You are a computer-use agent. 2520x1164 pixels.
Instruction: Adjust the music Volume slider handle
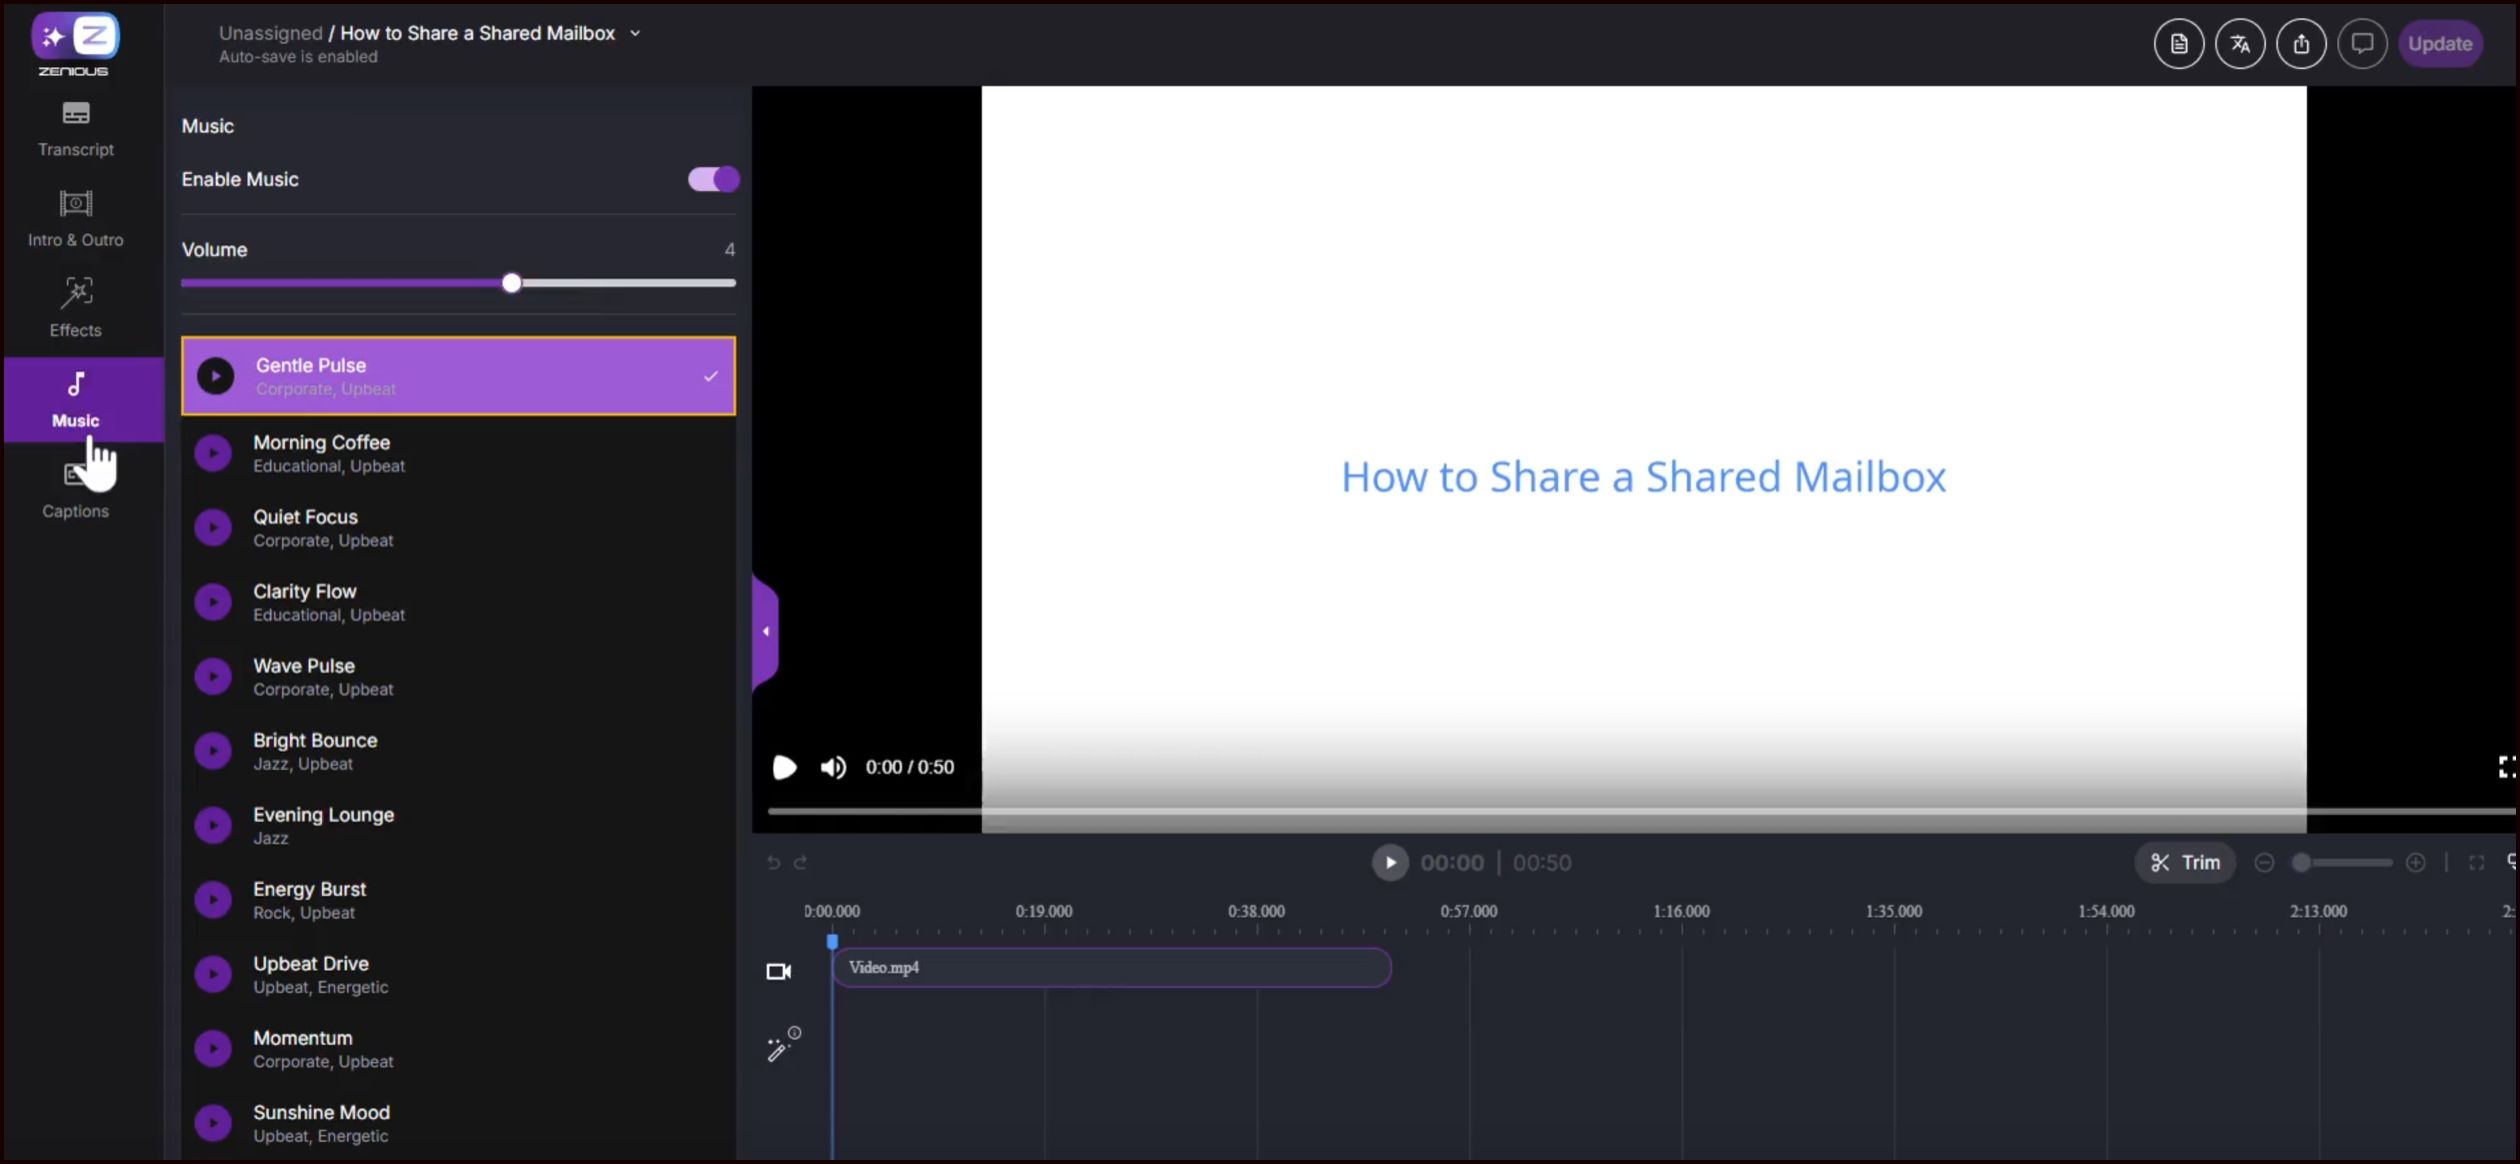511,283
